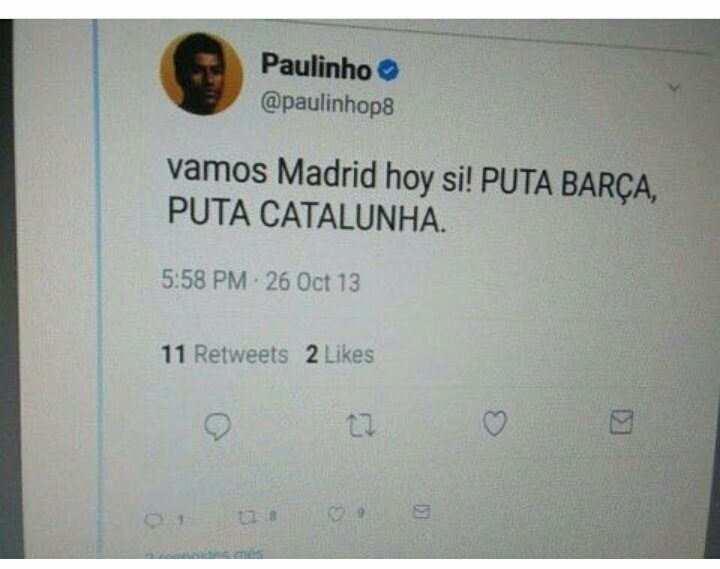Screen dimensions: 720x569
Task: Click the small heart icon showing 9
Action: click(336, 514)
